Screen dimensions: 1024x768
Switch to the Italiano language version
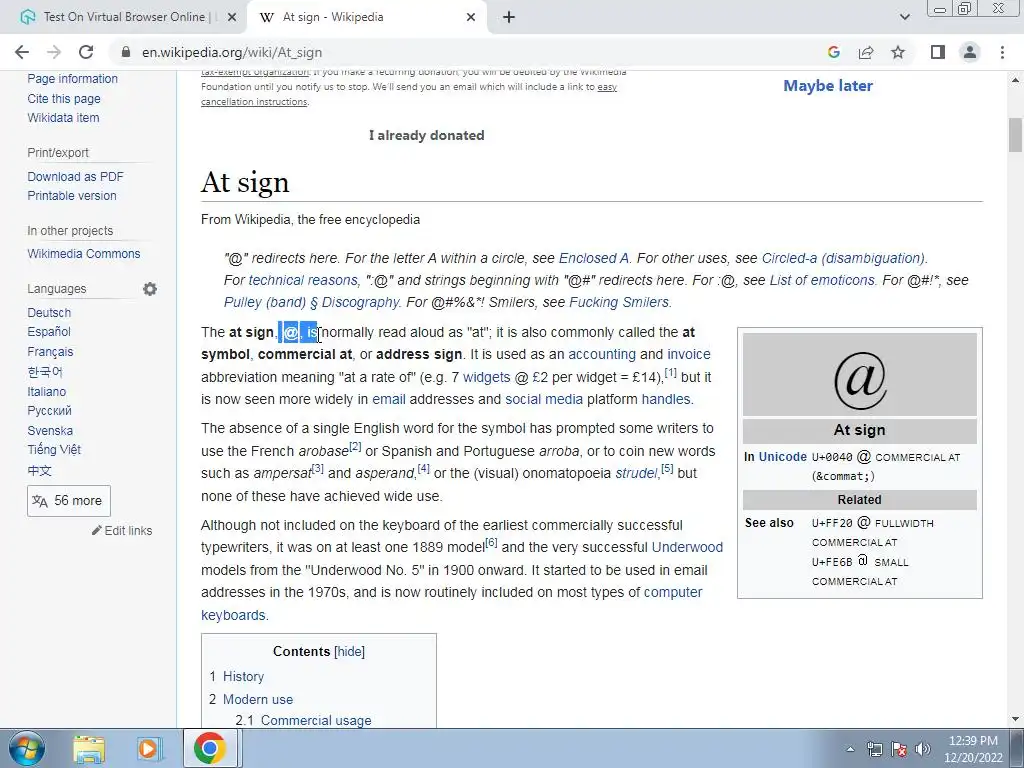pos(46,392)
